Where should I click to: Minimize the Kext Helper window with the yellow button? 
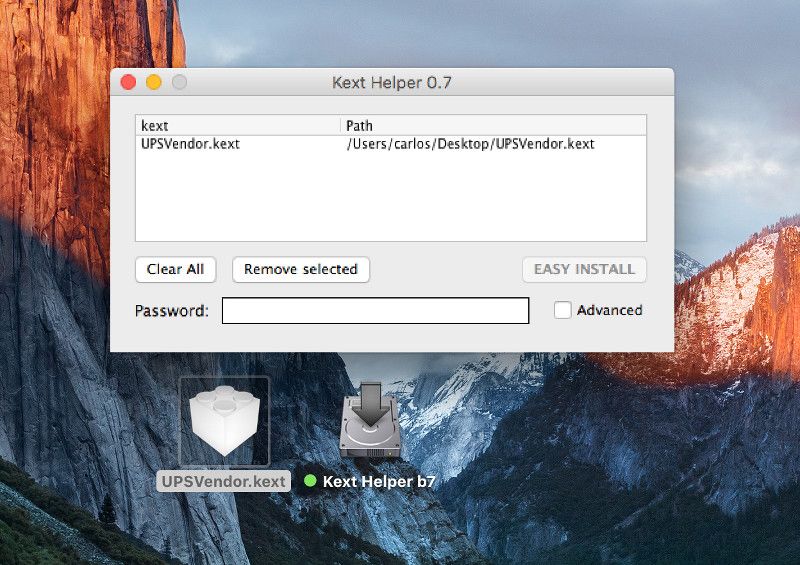(154, 82)
